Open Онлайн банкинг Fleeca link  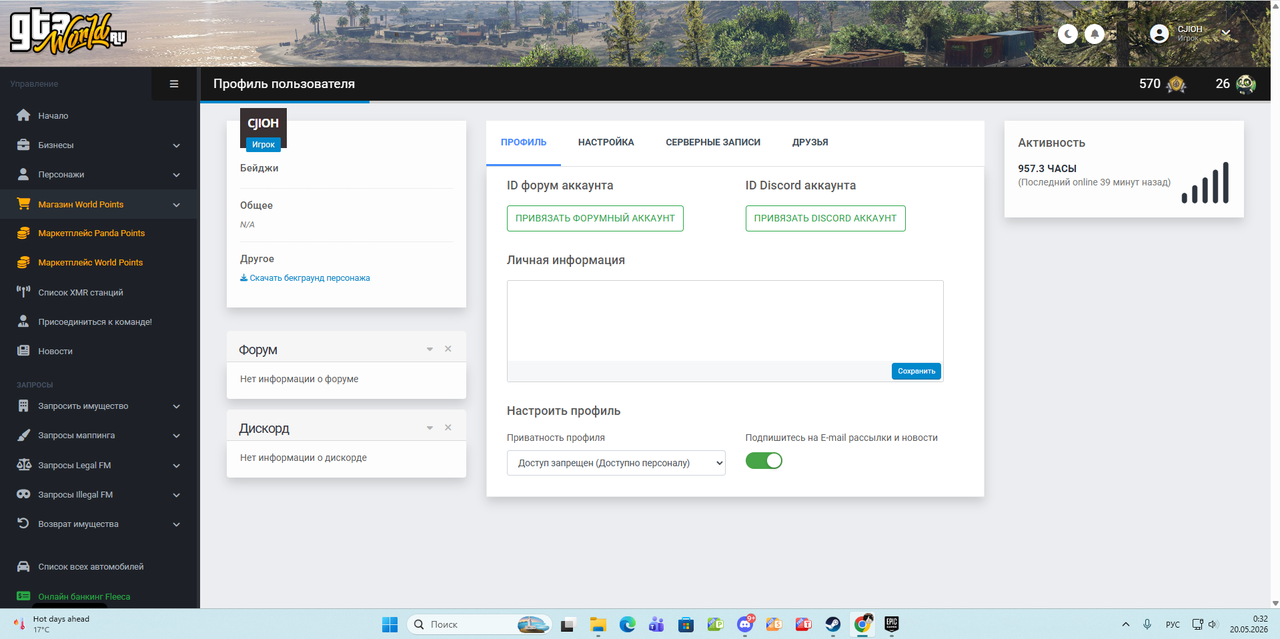click(x=84, y=597)
